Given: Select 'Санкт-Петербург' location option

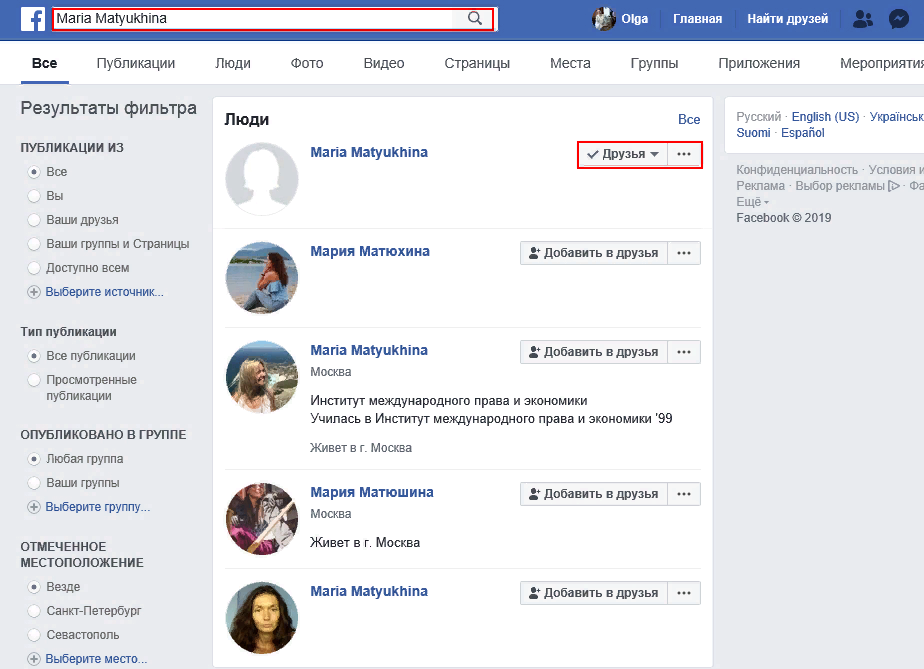Looking at the screenshot, I should (x=34, y=611).
